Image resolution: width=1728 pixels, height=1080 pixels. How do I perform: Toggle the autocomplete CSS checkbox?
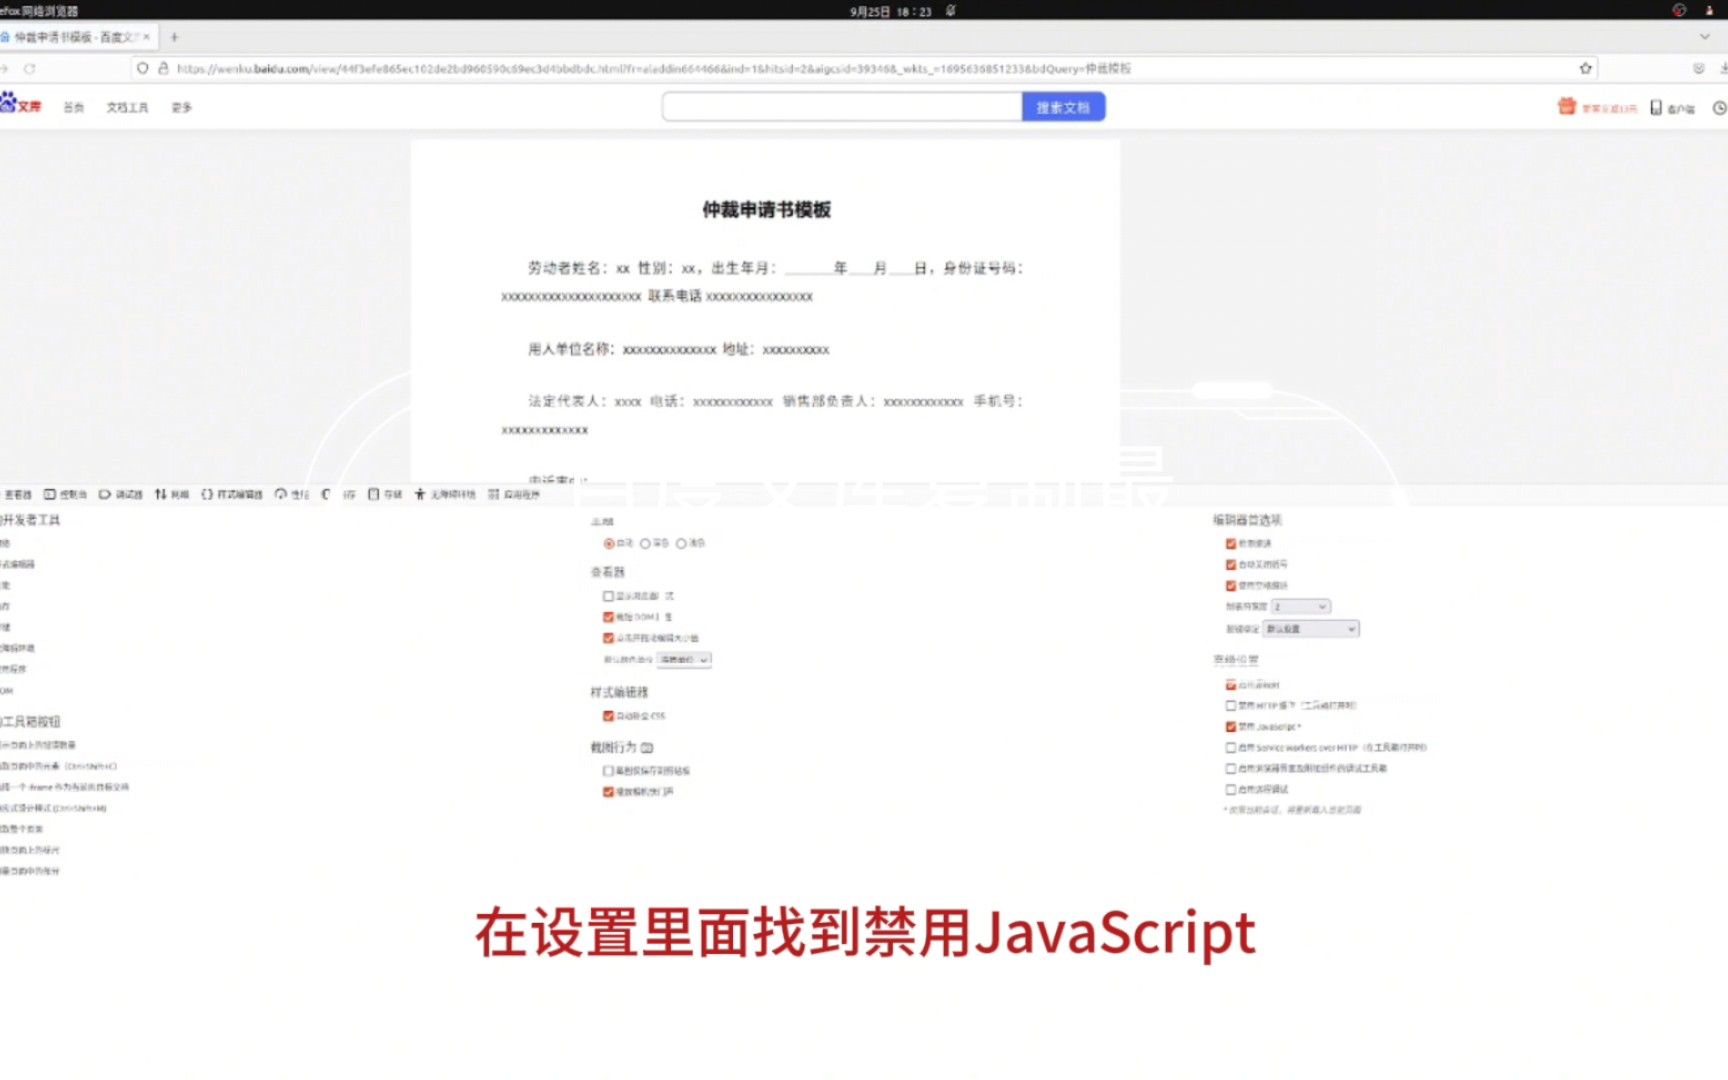608,716
